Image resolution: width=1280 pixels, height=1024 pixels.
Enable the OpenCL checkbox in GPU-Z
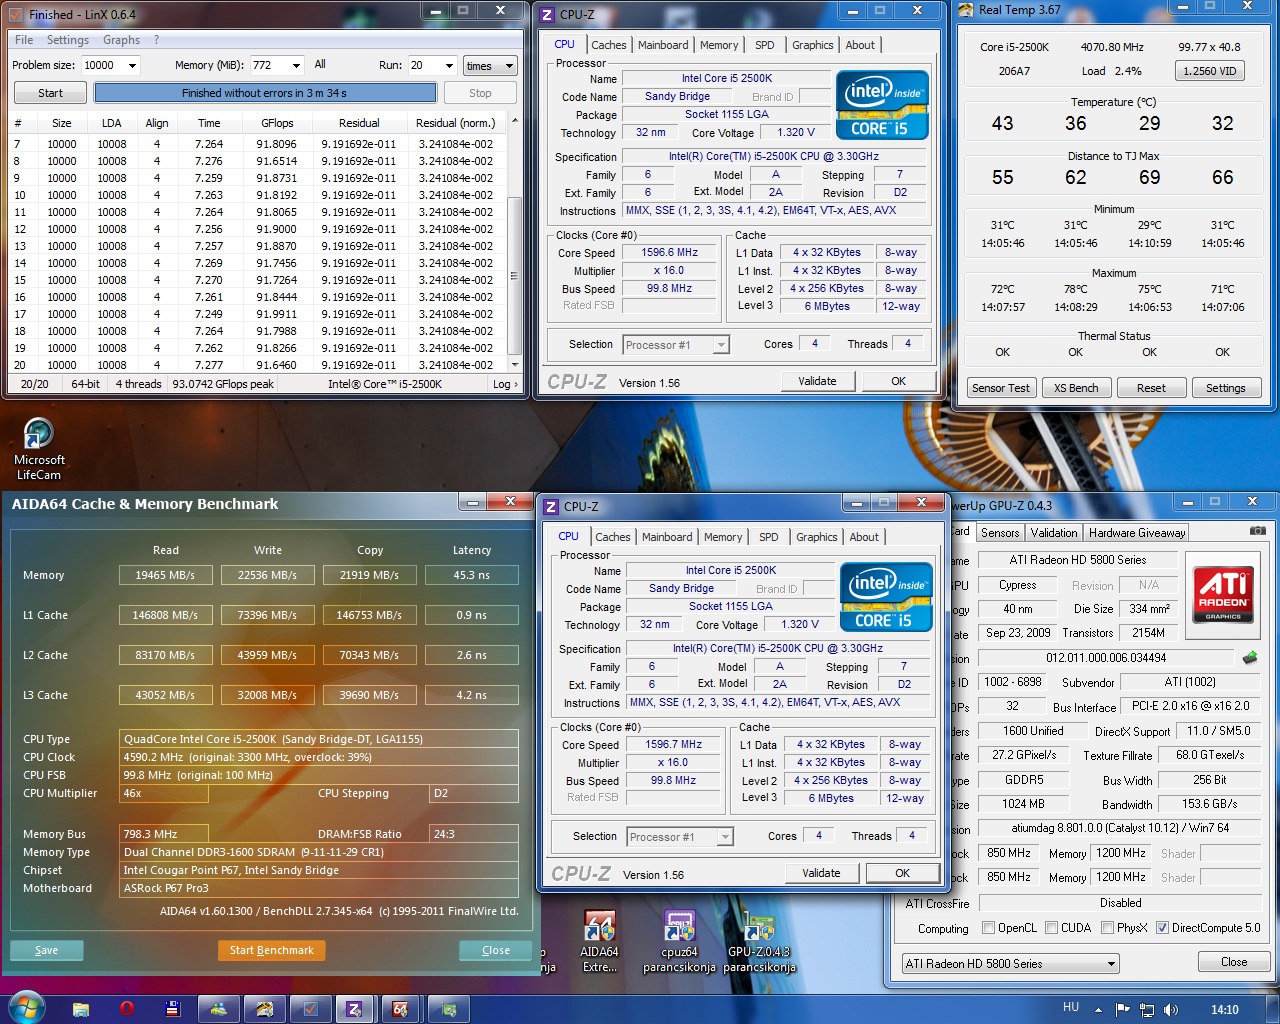click(x=988, y=928)
